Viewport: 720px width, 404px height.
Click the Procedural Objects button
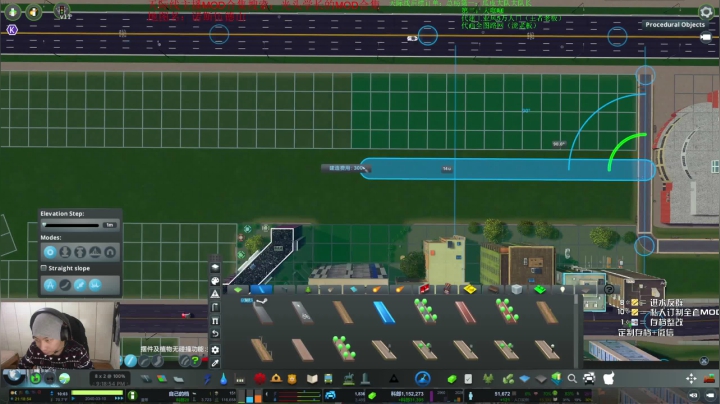[675, 25]
